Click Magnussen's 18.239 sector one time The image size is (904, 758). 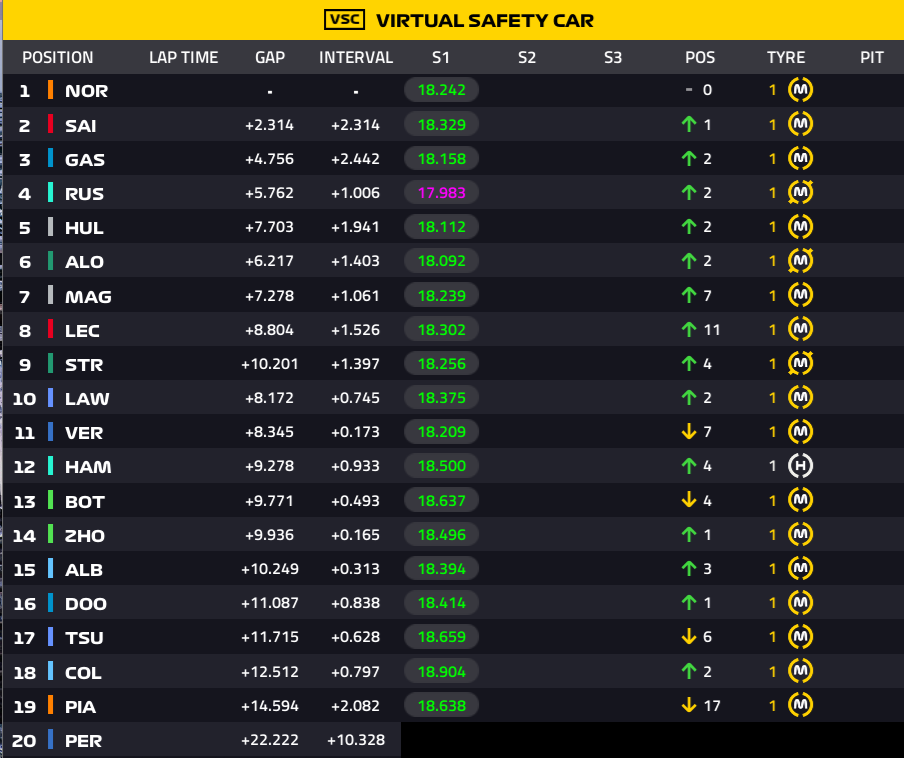pyautogui.click(x=442, y=296)
